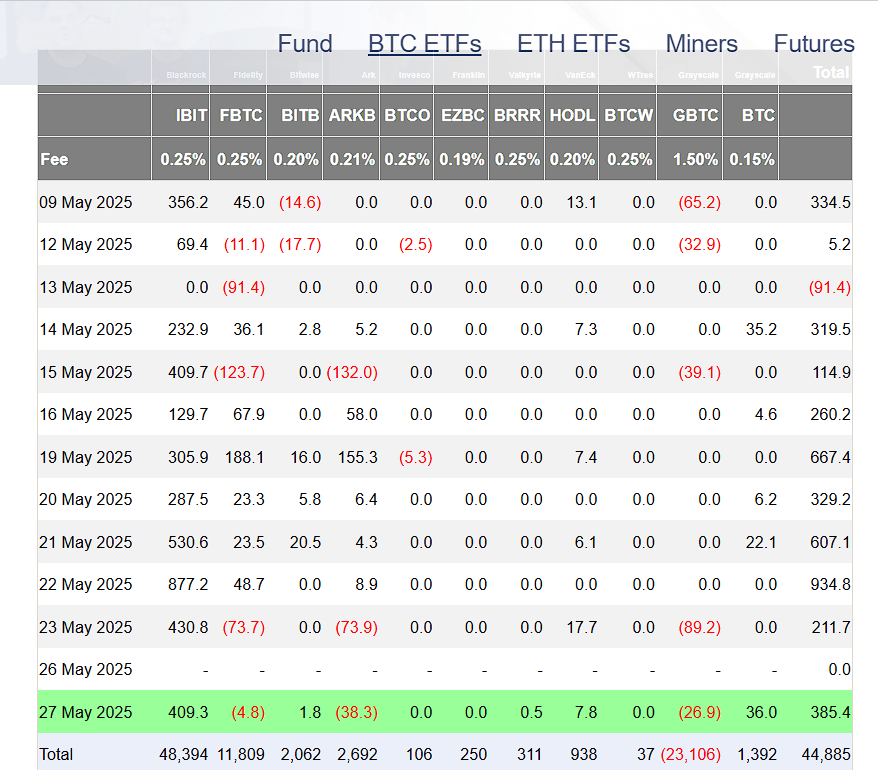Select BTC value 35.2 on 14 May
The height and width of the screenshot is (770, 878).
pos(761,329)
